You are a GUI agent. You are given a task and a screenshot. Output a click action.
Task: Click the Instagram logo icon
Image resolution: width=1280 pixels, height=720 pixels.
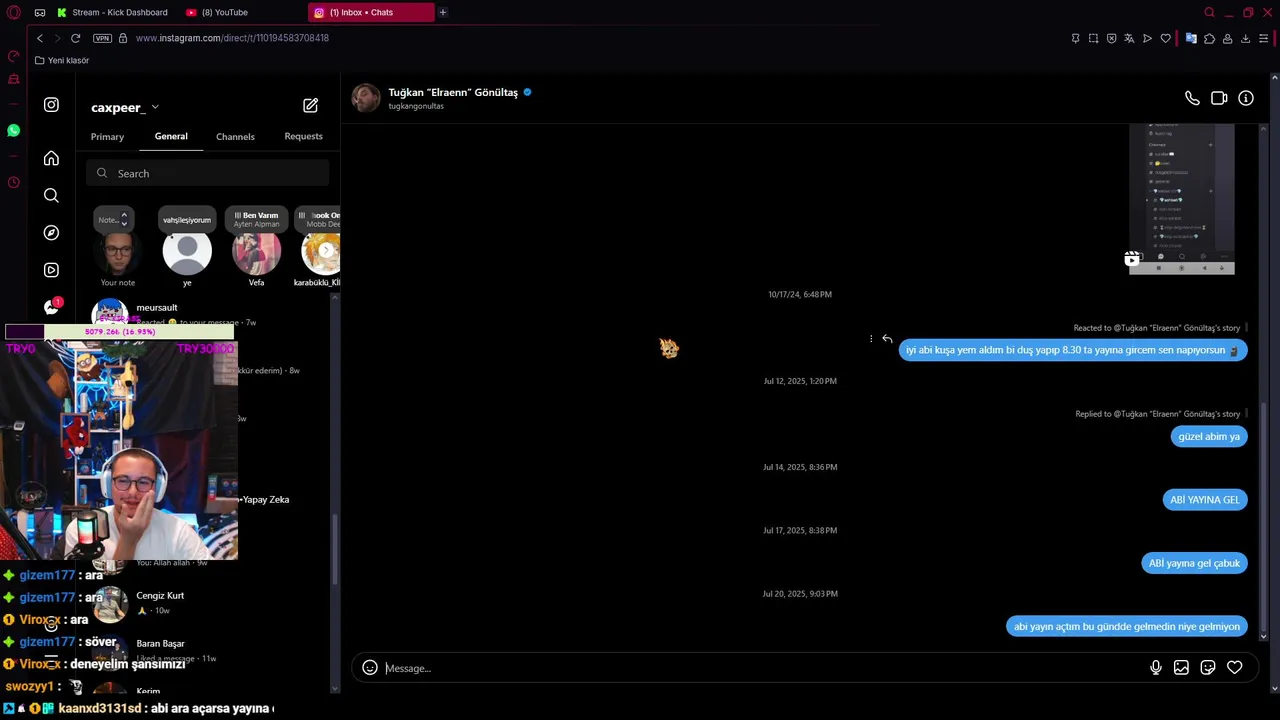[51, 105]
